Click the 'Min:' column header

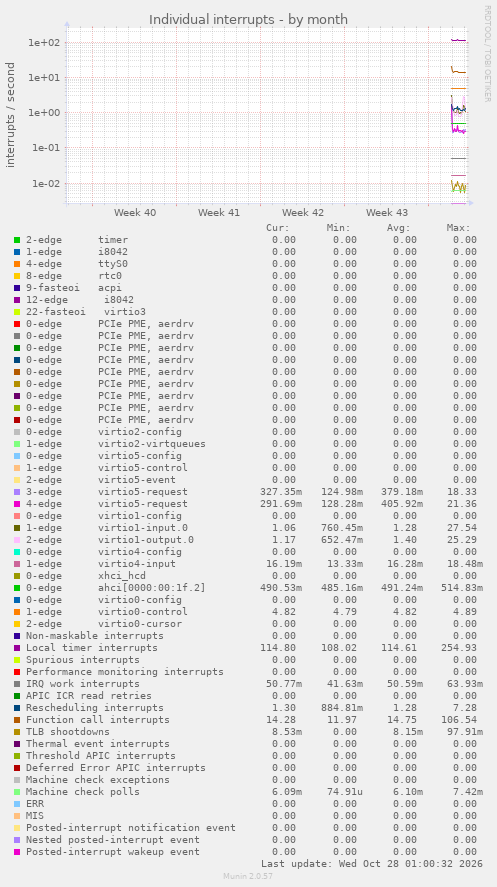pos(338,228)
